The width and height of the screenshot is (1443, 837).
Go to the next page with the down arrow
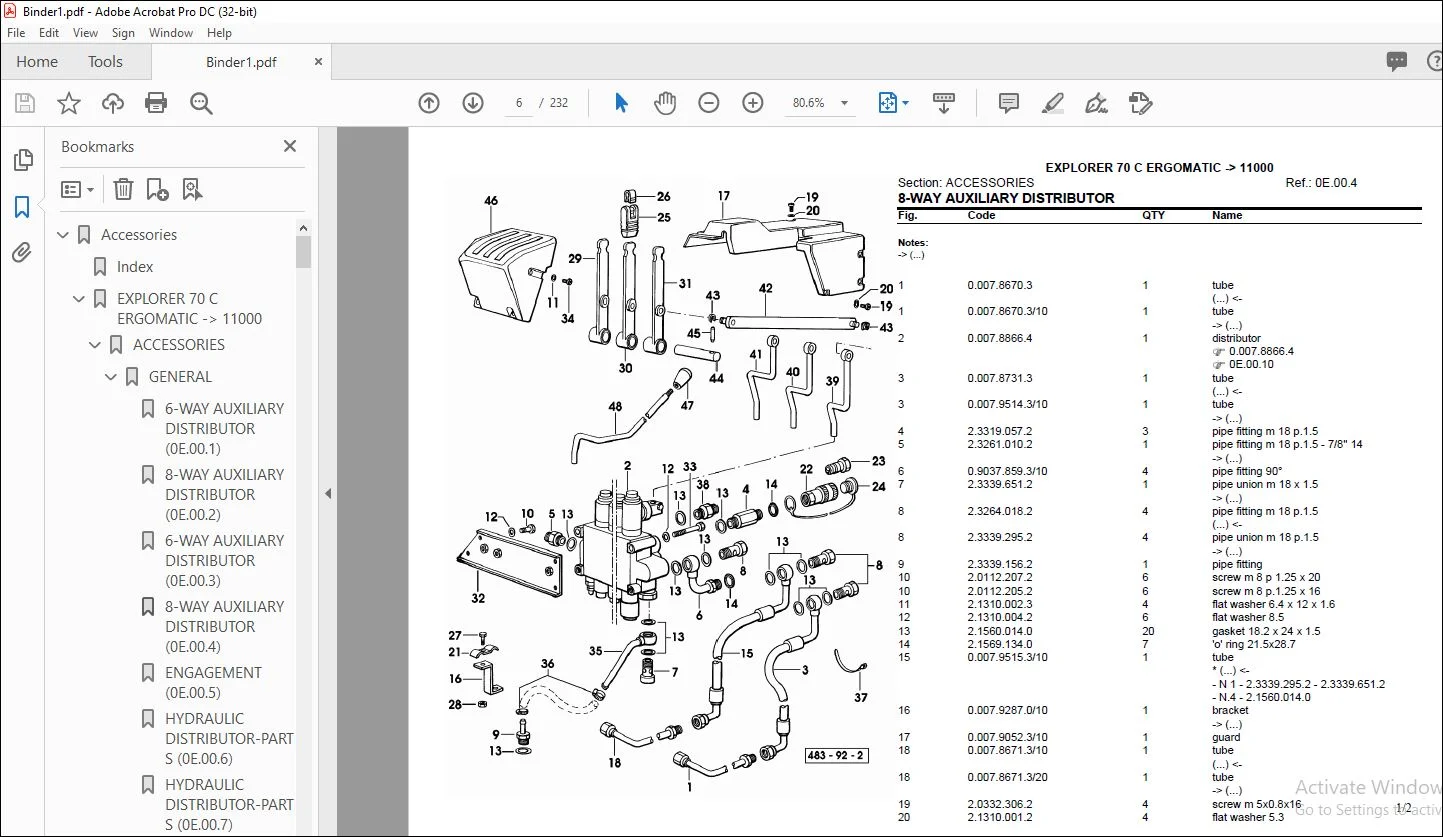pos(473,103)
